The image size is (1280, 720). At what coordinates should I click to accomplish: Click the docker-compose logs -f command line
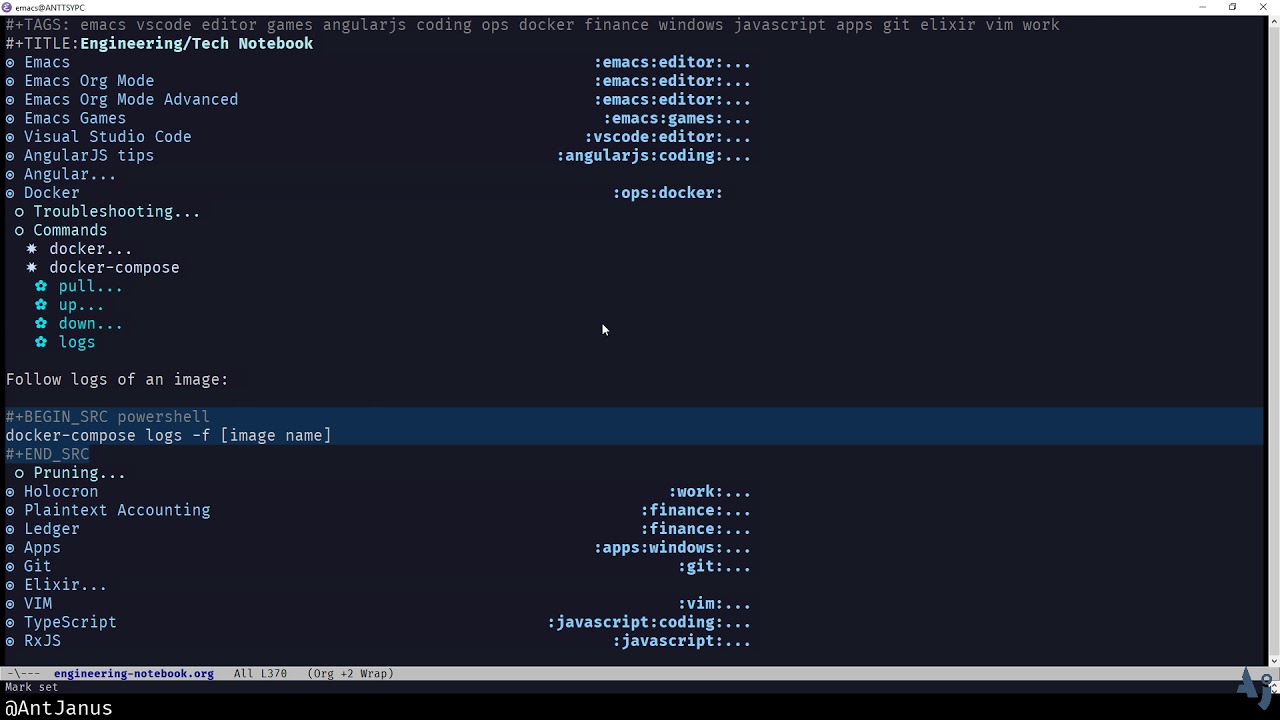click(168, 436)
